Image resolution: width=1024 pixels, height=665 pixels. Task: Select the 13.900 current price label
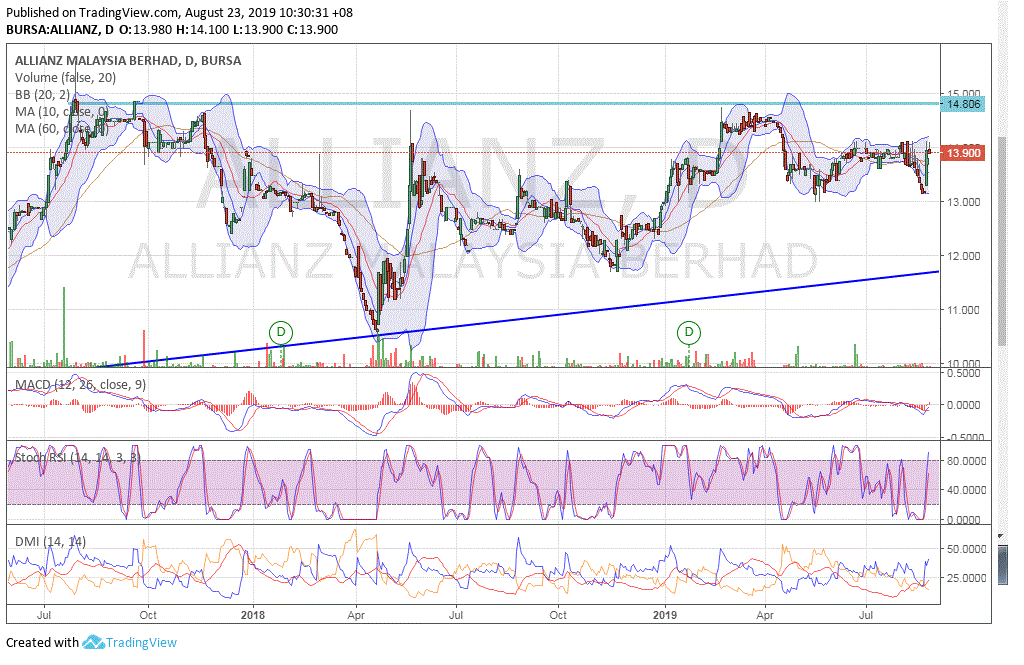tap(963, 153)
